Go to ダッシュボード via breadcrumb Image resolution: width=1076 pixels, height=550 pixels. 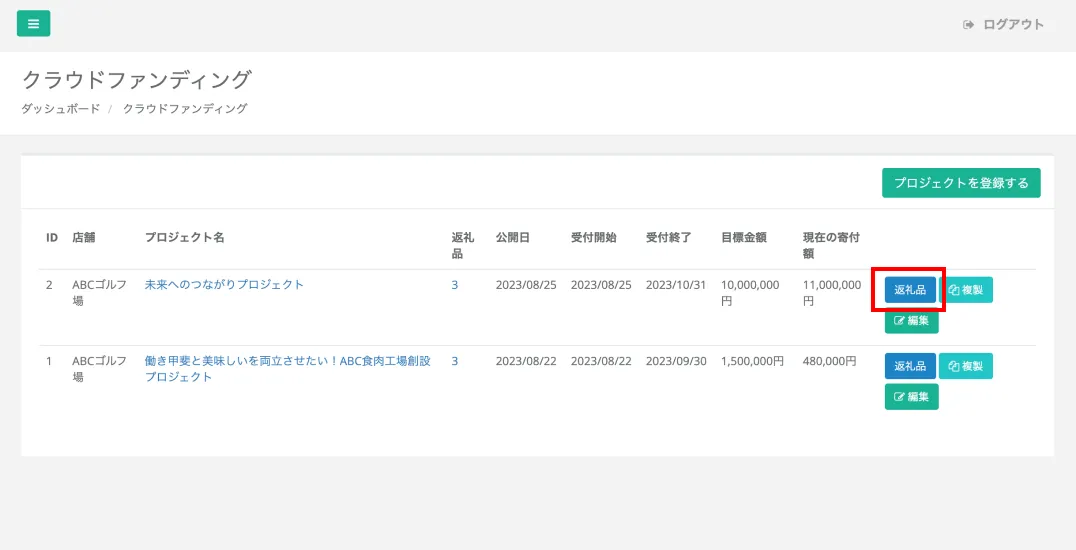pos(61,109)
